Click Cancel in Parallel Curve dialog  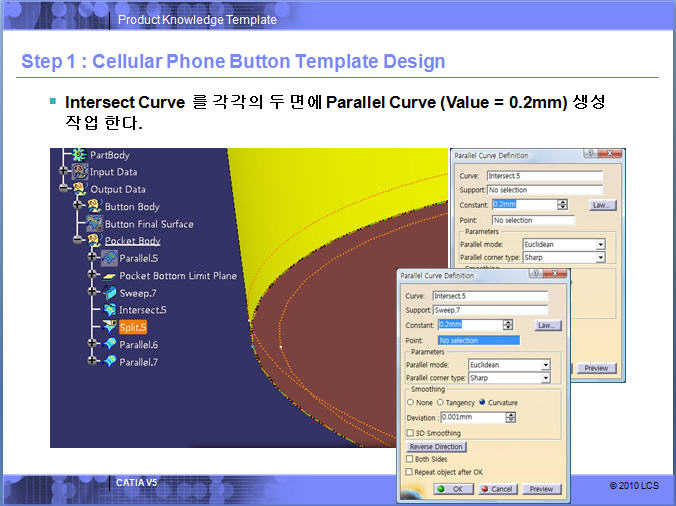pos(496,489)
